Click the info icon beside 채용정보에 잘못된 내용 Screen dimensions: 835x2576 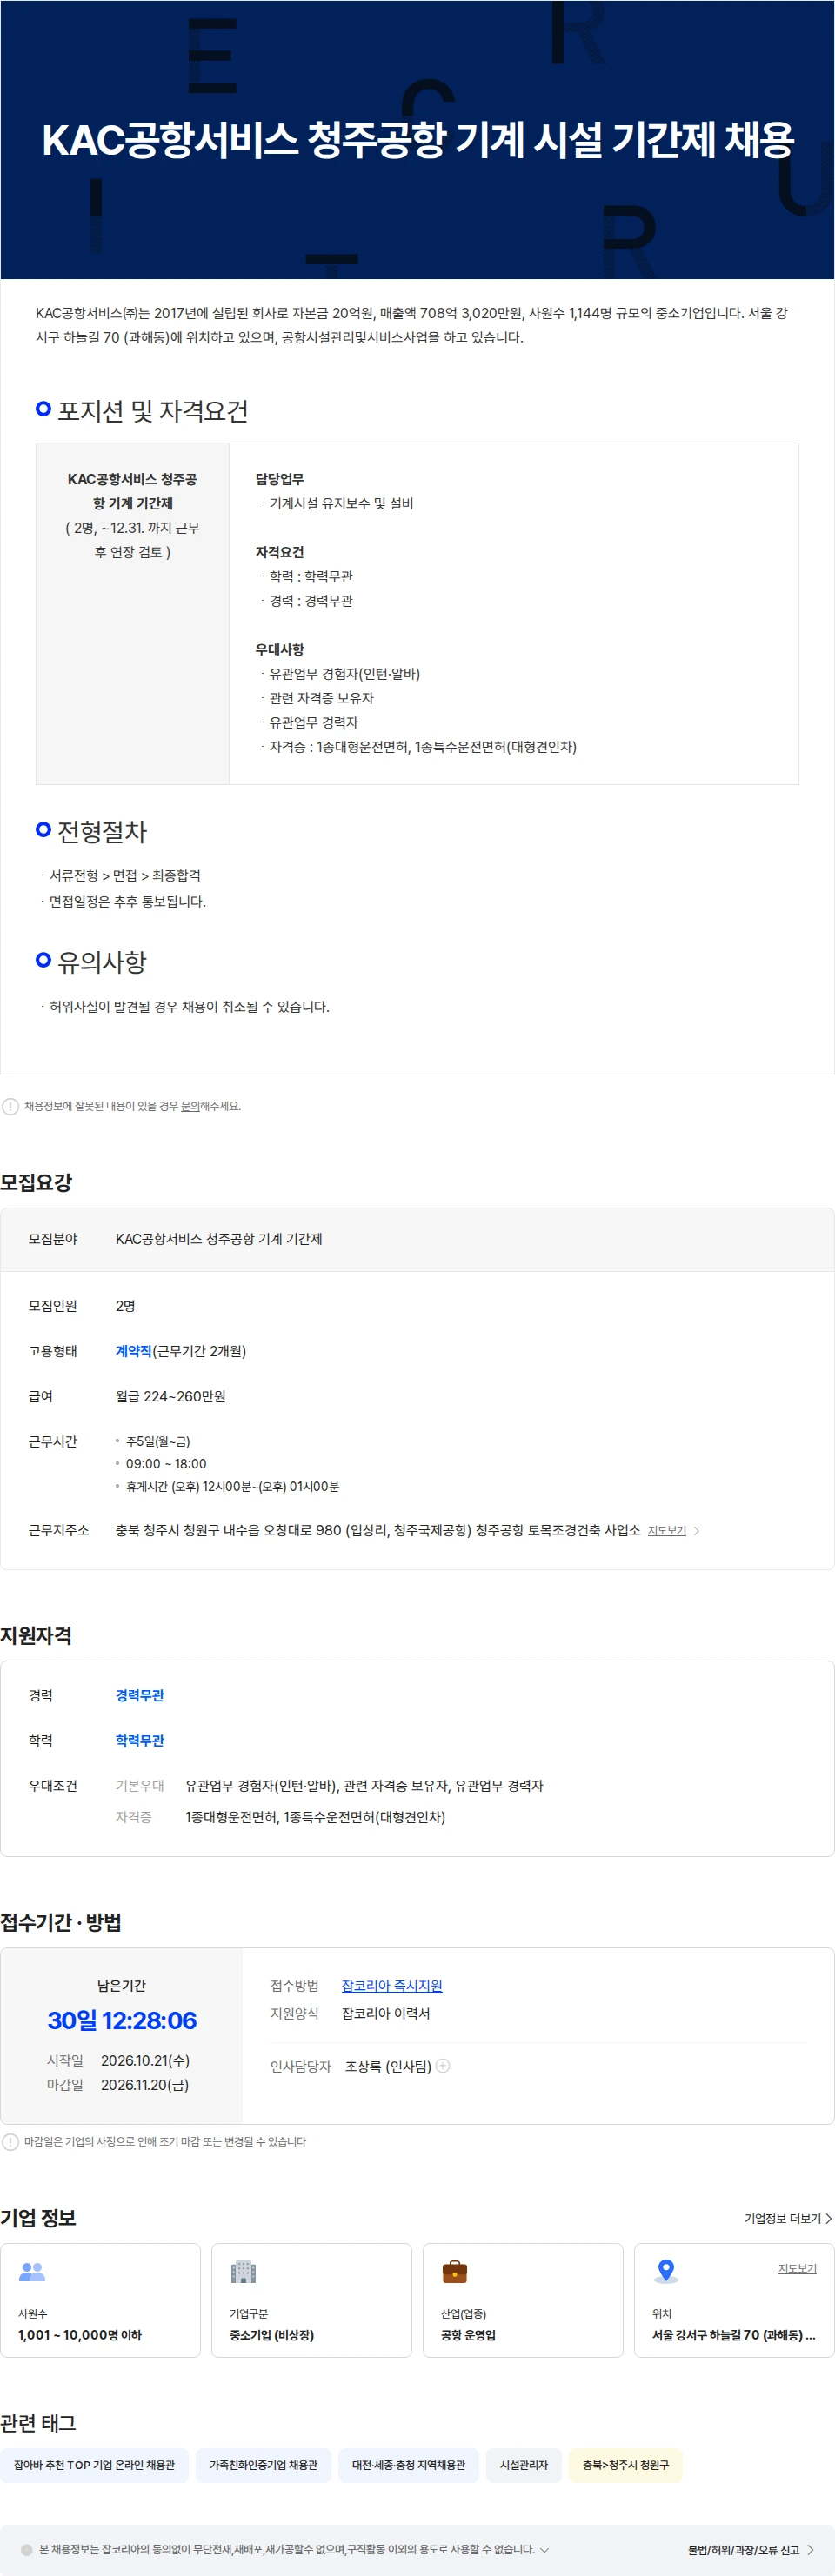pyautogui.click(x=10, y=1106)
